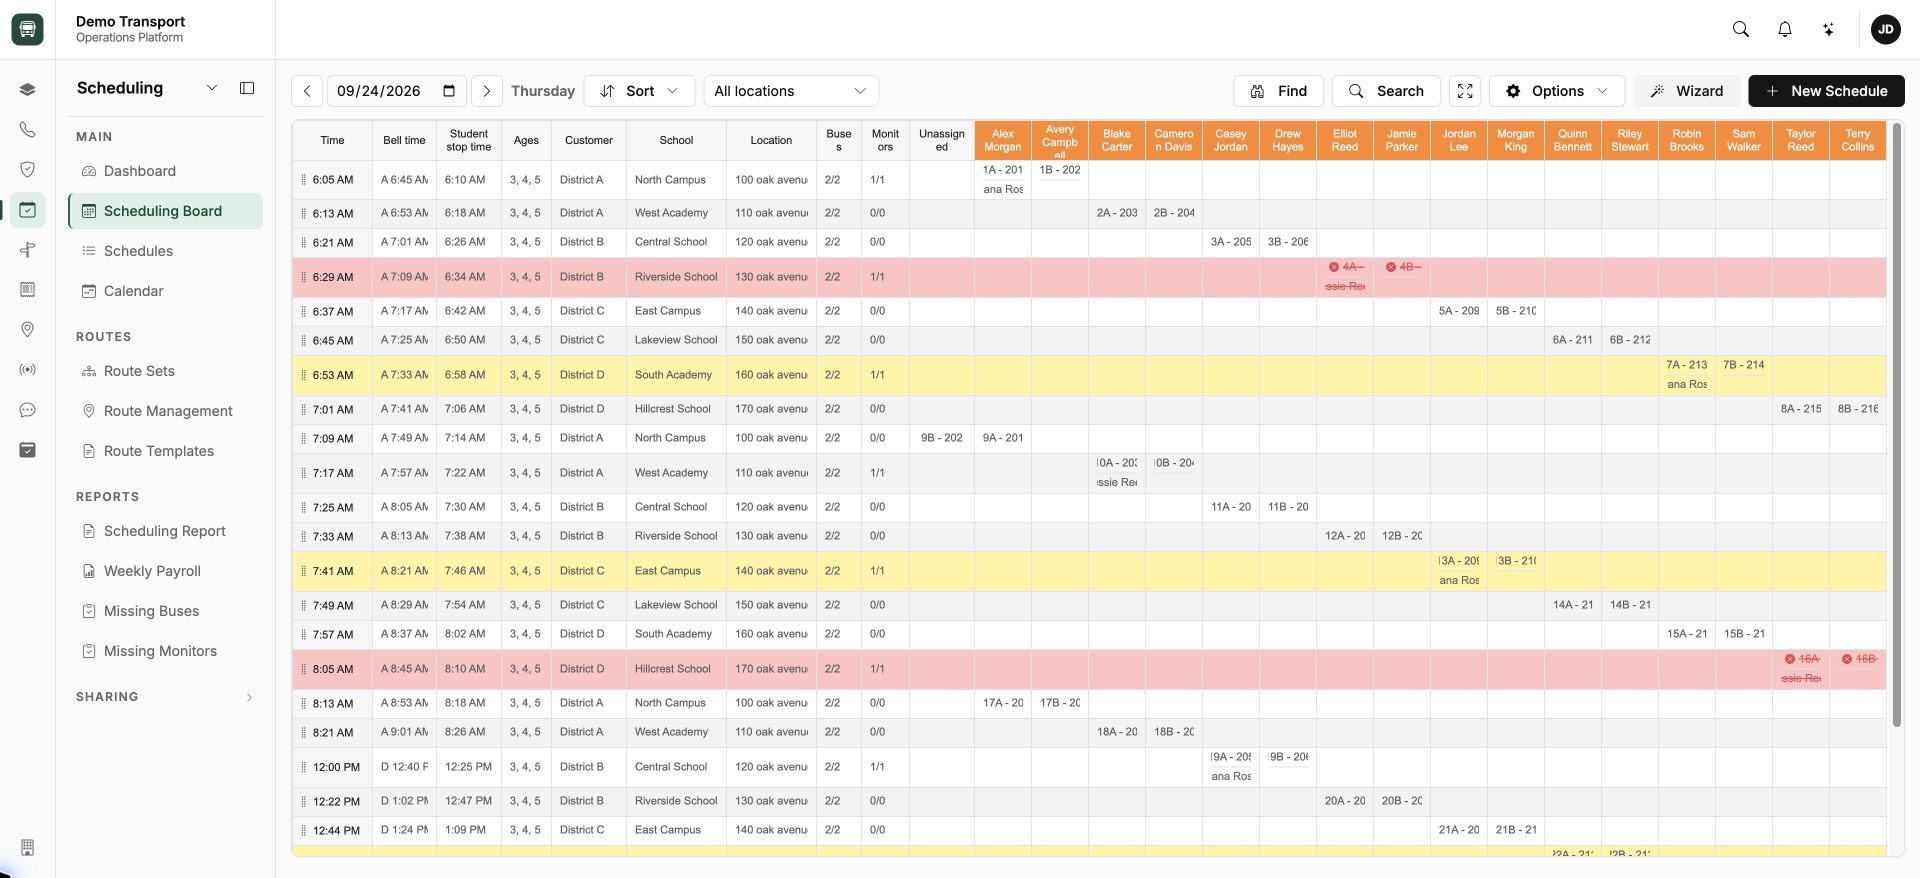Screen dimensions: 1920x878
Task: Click the Alex Morgan column header
Action: click(1003, 140)
